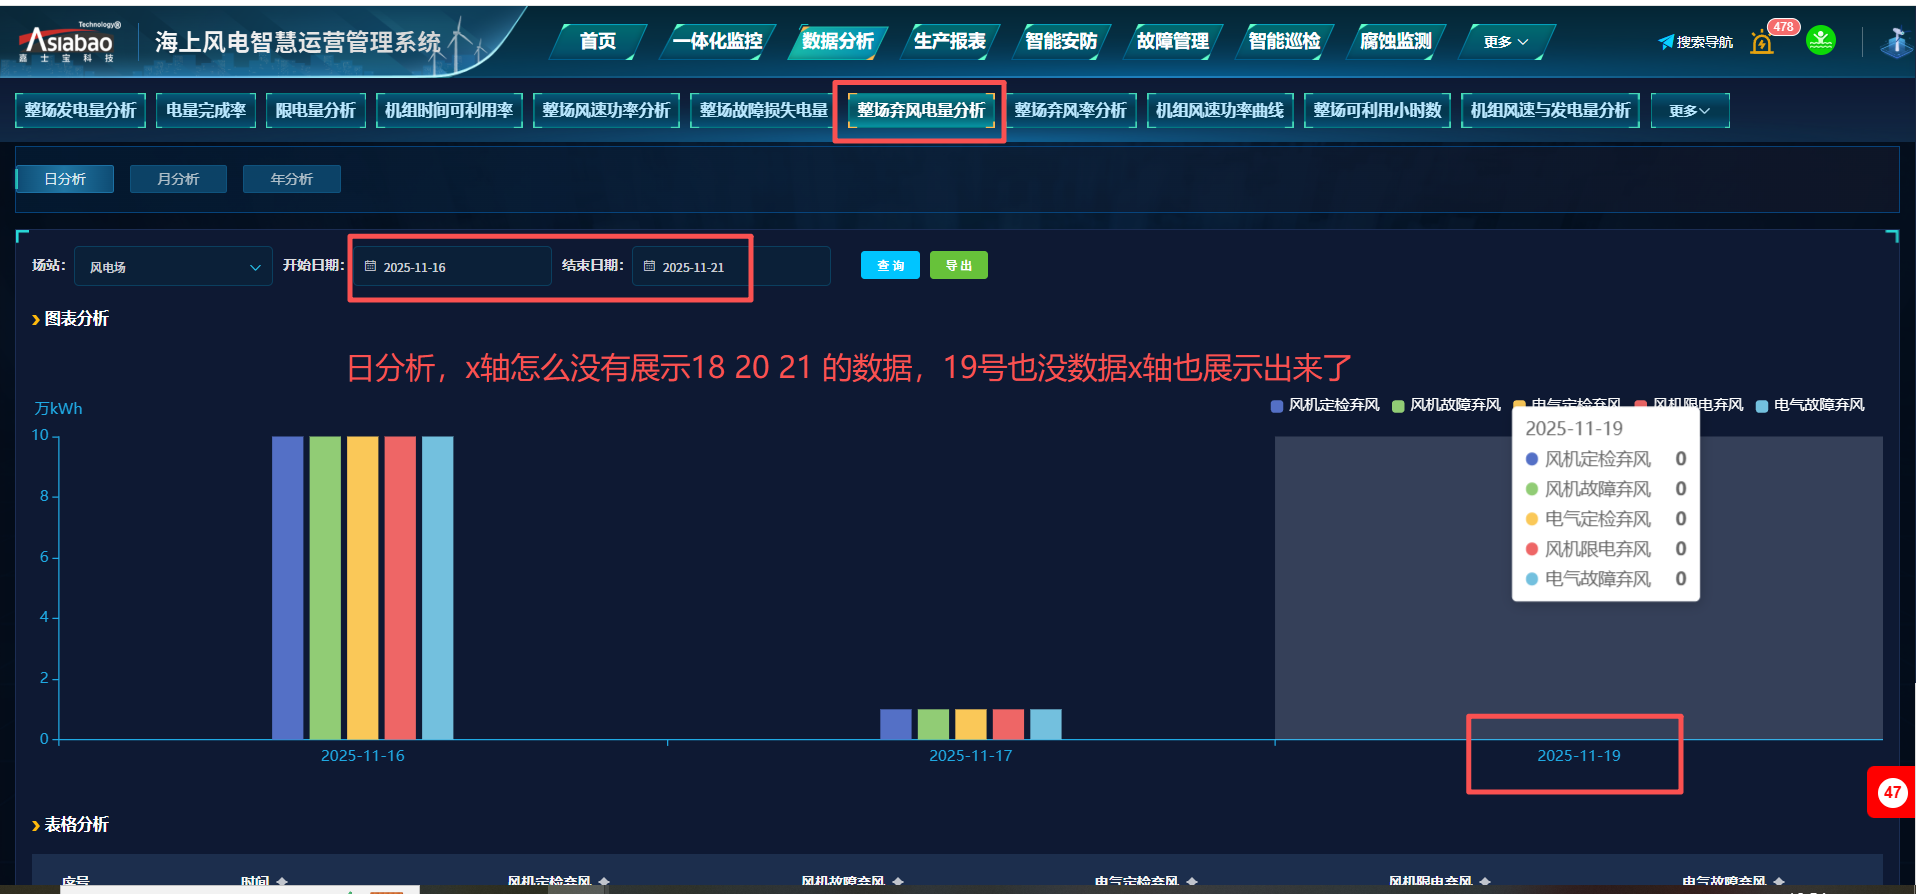
Task: Switch to the 月分析 tab
Action: 178,179
